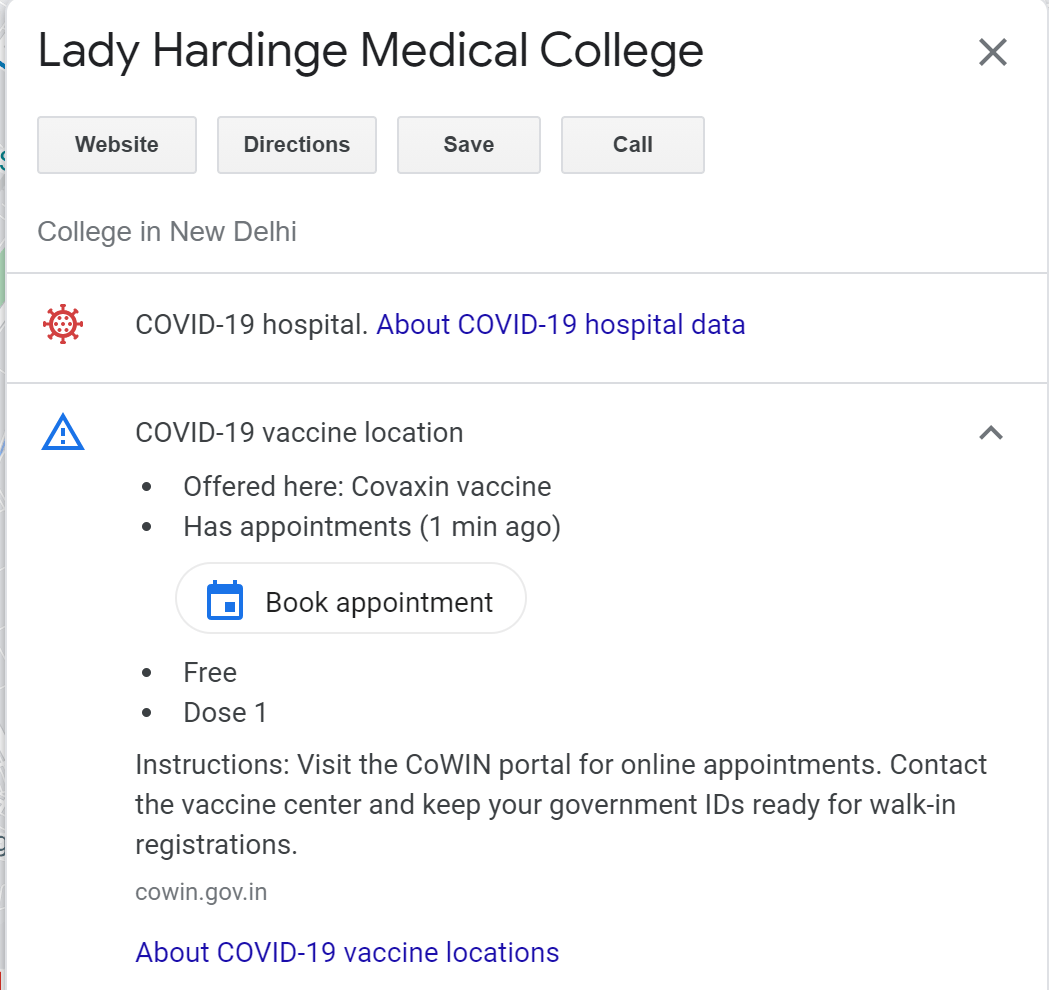Click the blue calendar icon
The height and width of the screenshot is (990, 1049).
(x=225, y=600)
